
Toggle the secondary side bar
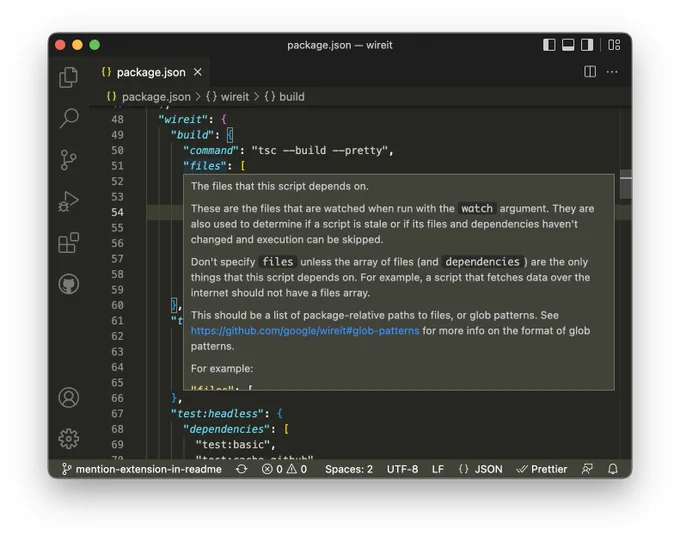(x=587, y=45)
